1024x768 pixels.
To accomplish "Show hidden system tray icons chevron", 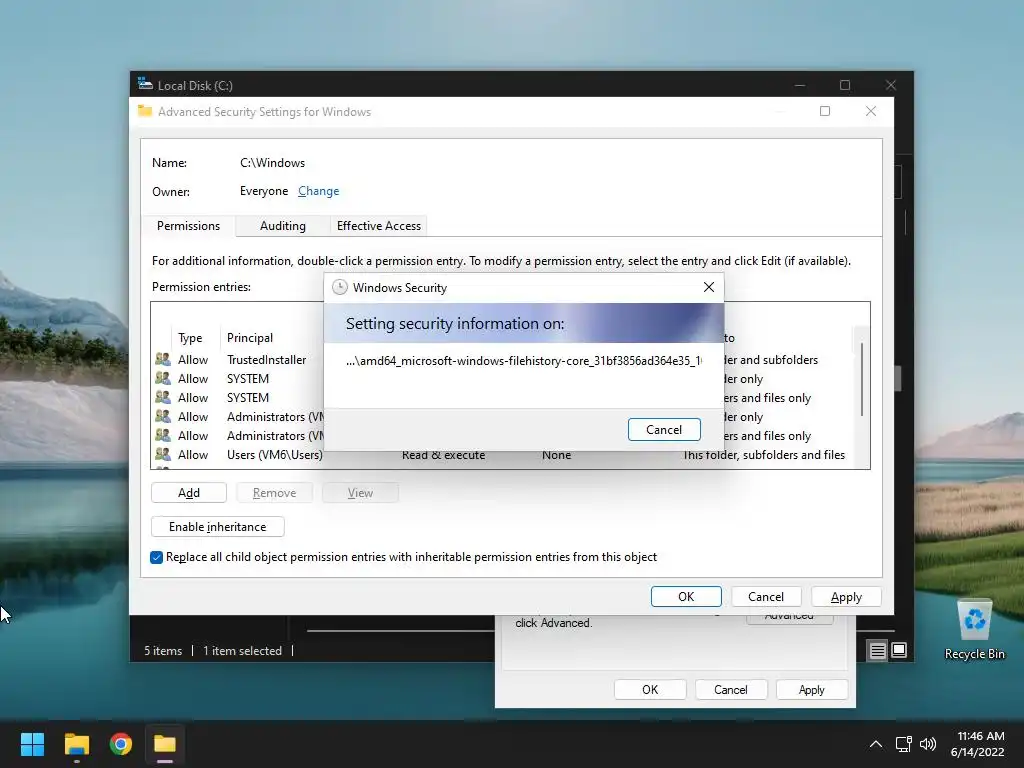I will point(876,744).
